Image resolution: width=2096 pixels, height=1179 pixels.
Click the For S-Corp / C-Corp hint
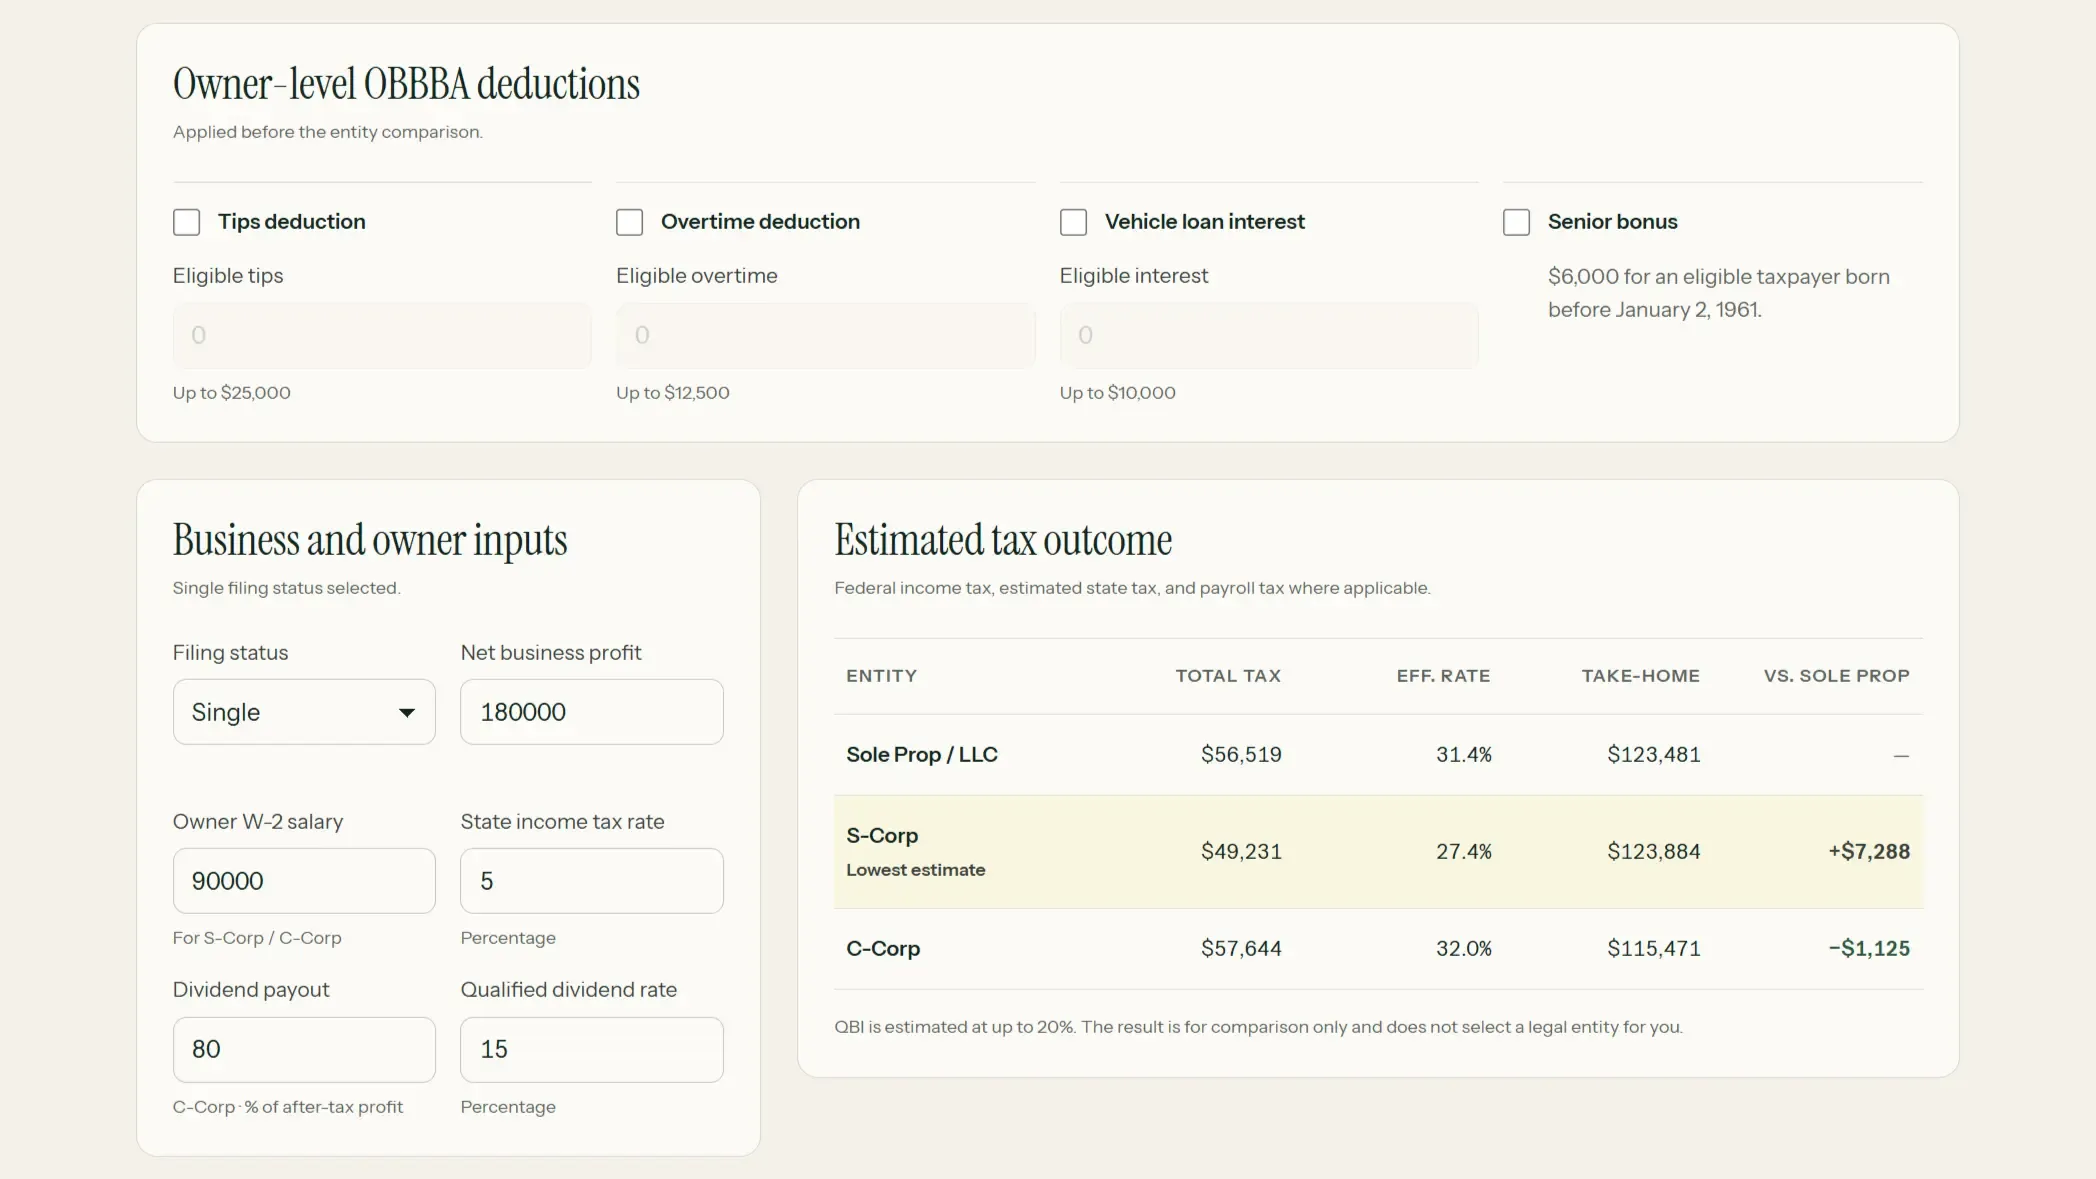point(257,938)
